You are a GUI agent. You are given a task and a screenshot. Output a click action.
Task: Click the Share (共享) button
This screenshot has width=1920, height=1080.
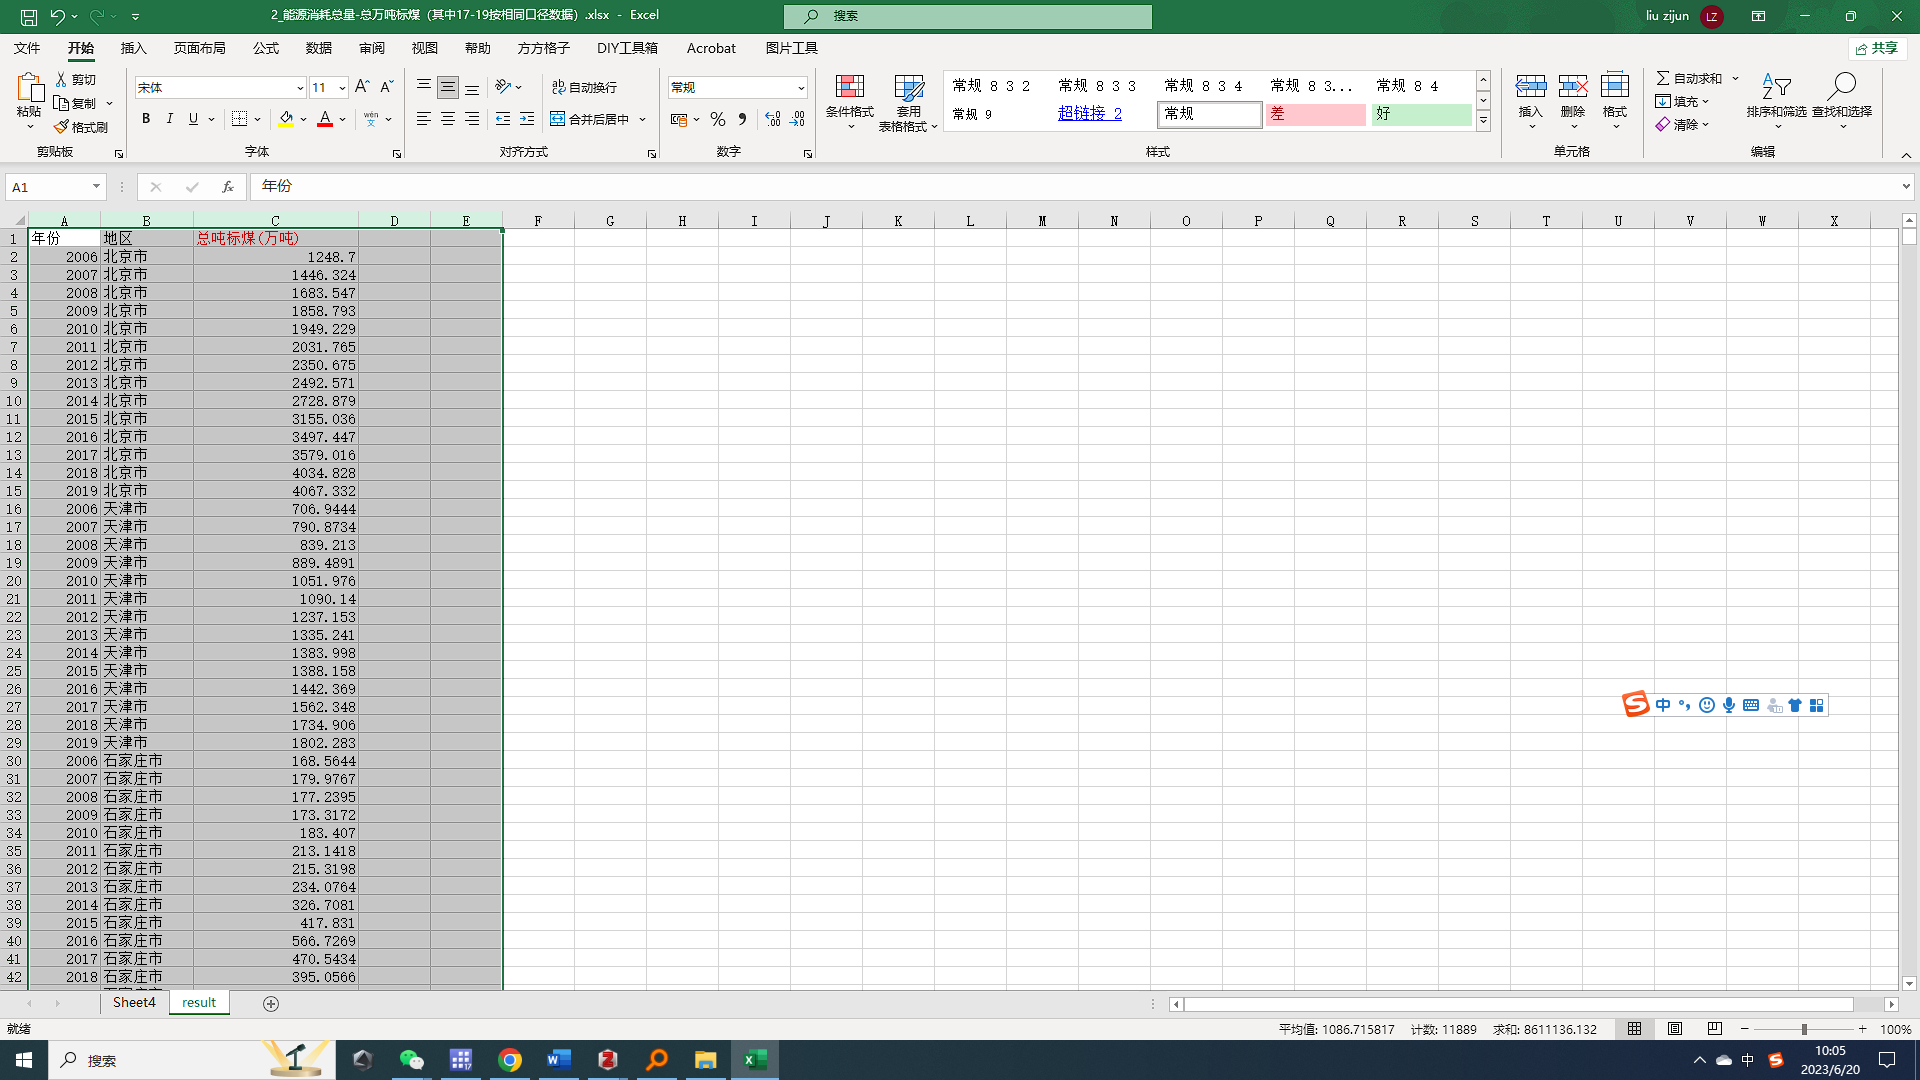point(1877,48)
